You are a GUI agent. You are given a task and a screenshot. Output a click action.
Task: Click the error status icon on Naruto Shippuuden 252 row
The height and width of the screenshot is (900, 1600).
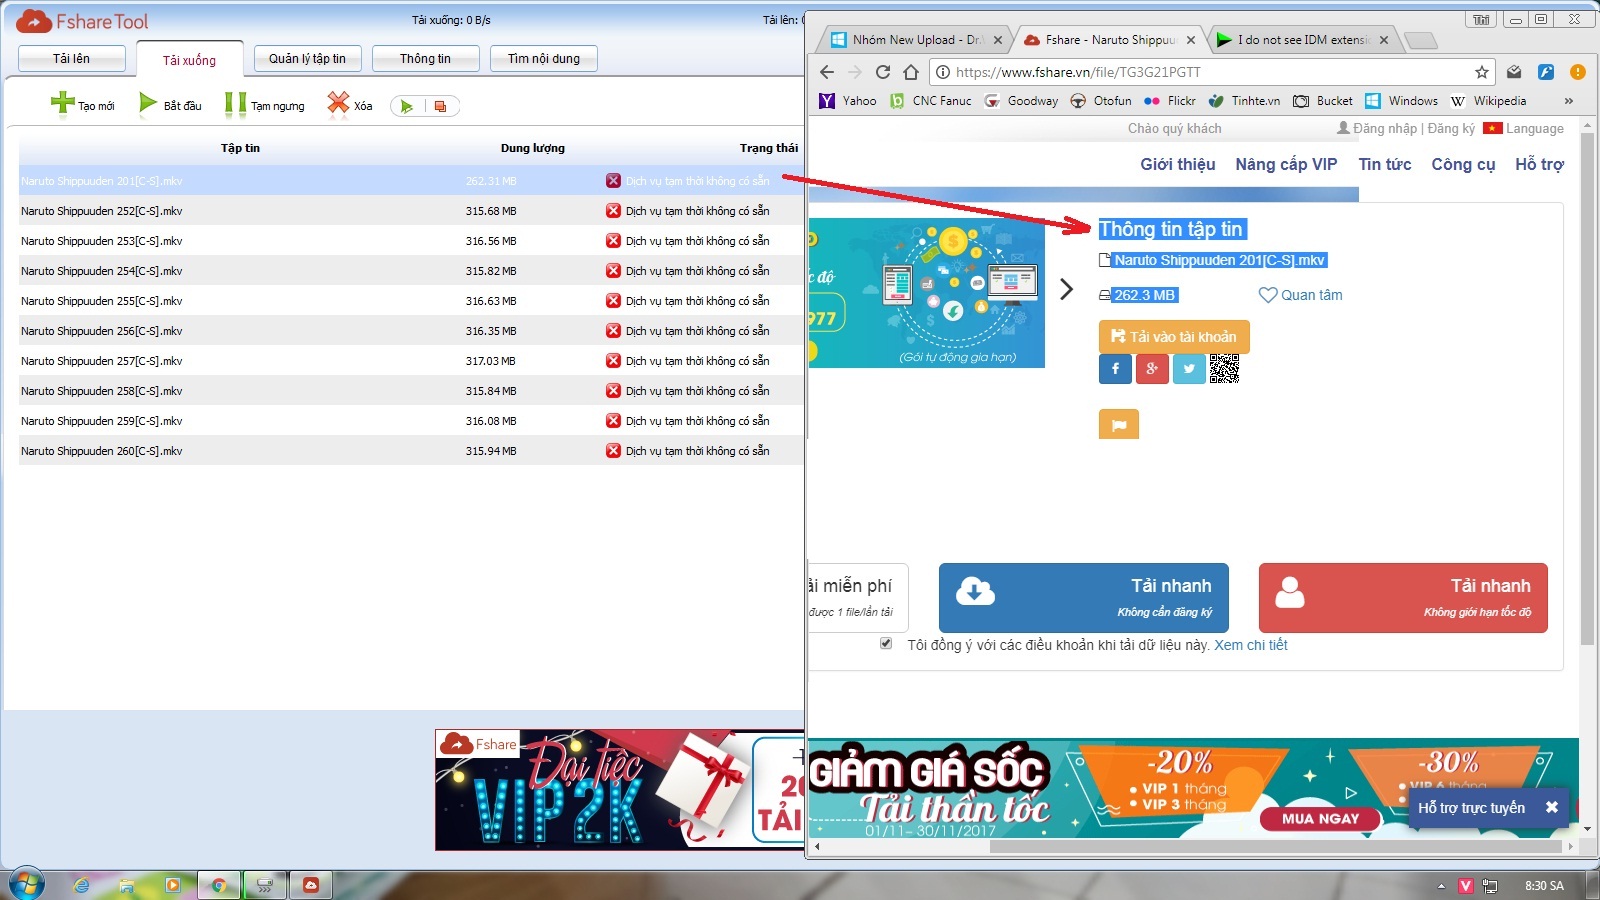[x=613, y=211]
